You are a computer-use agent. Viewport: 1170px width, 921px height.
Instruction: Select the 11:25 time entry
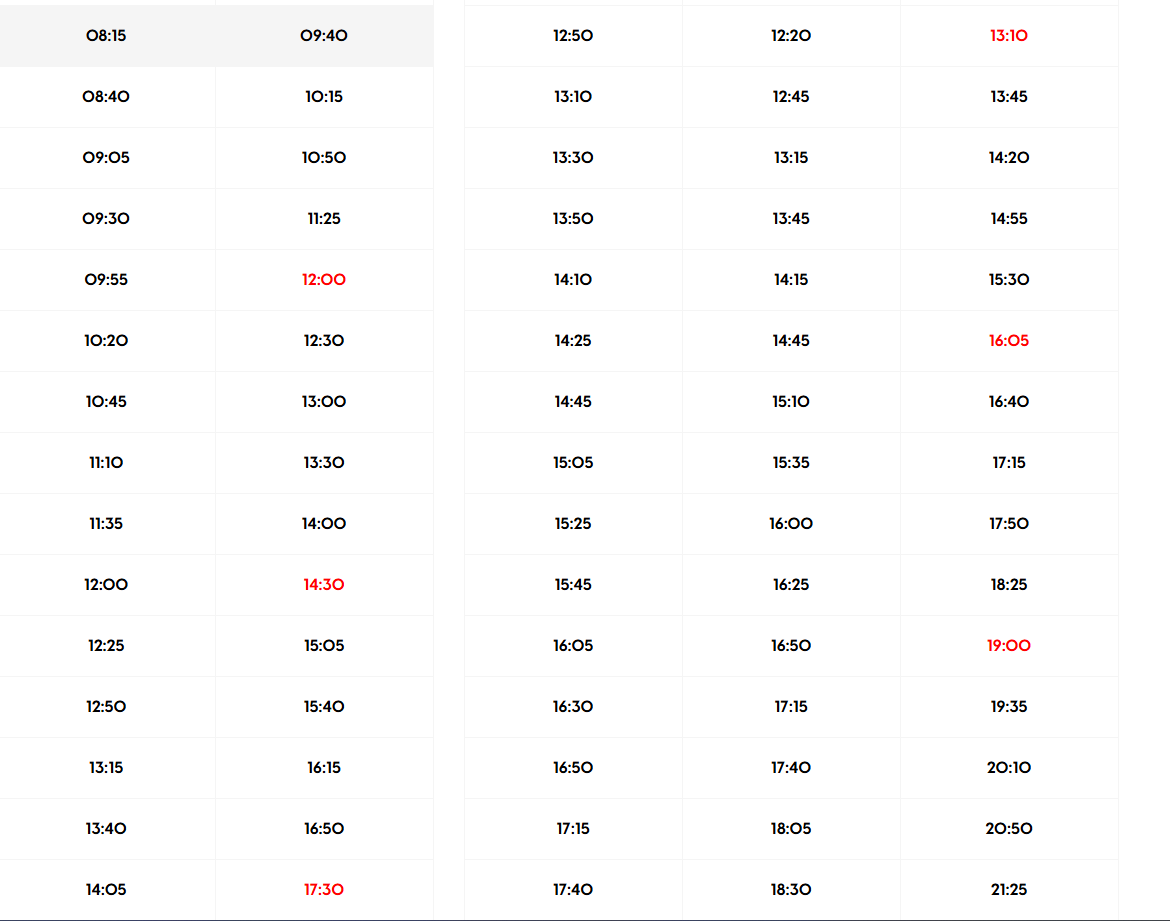pyautogui.click(x=324, y=219)
